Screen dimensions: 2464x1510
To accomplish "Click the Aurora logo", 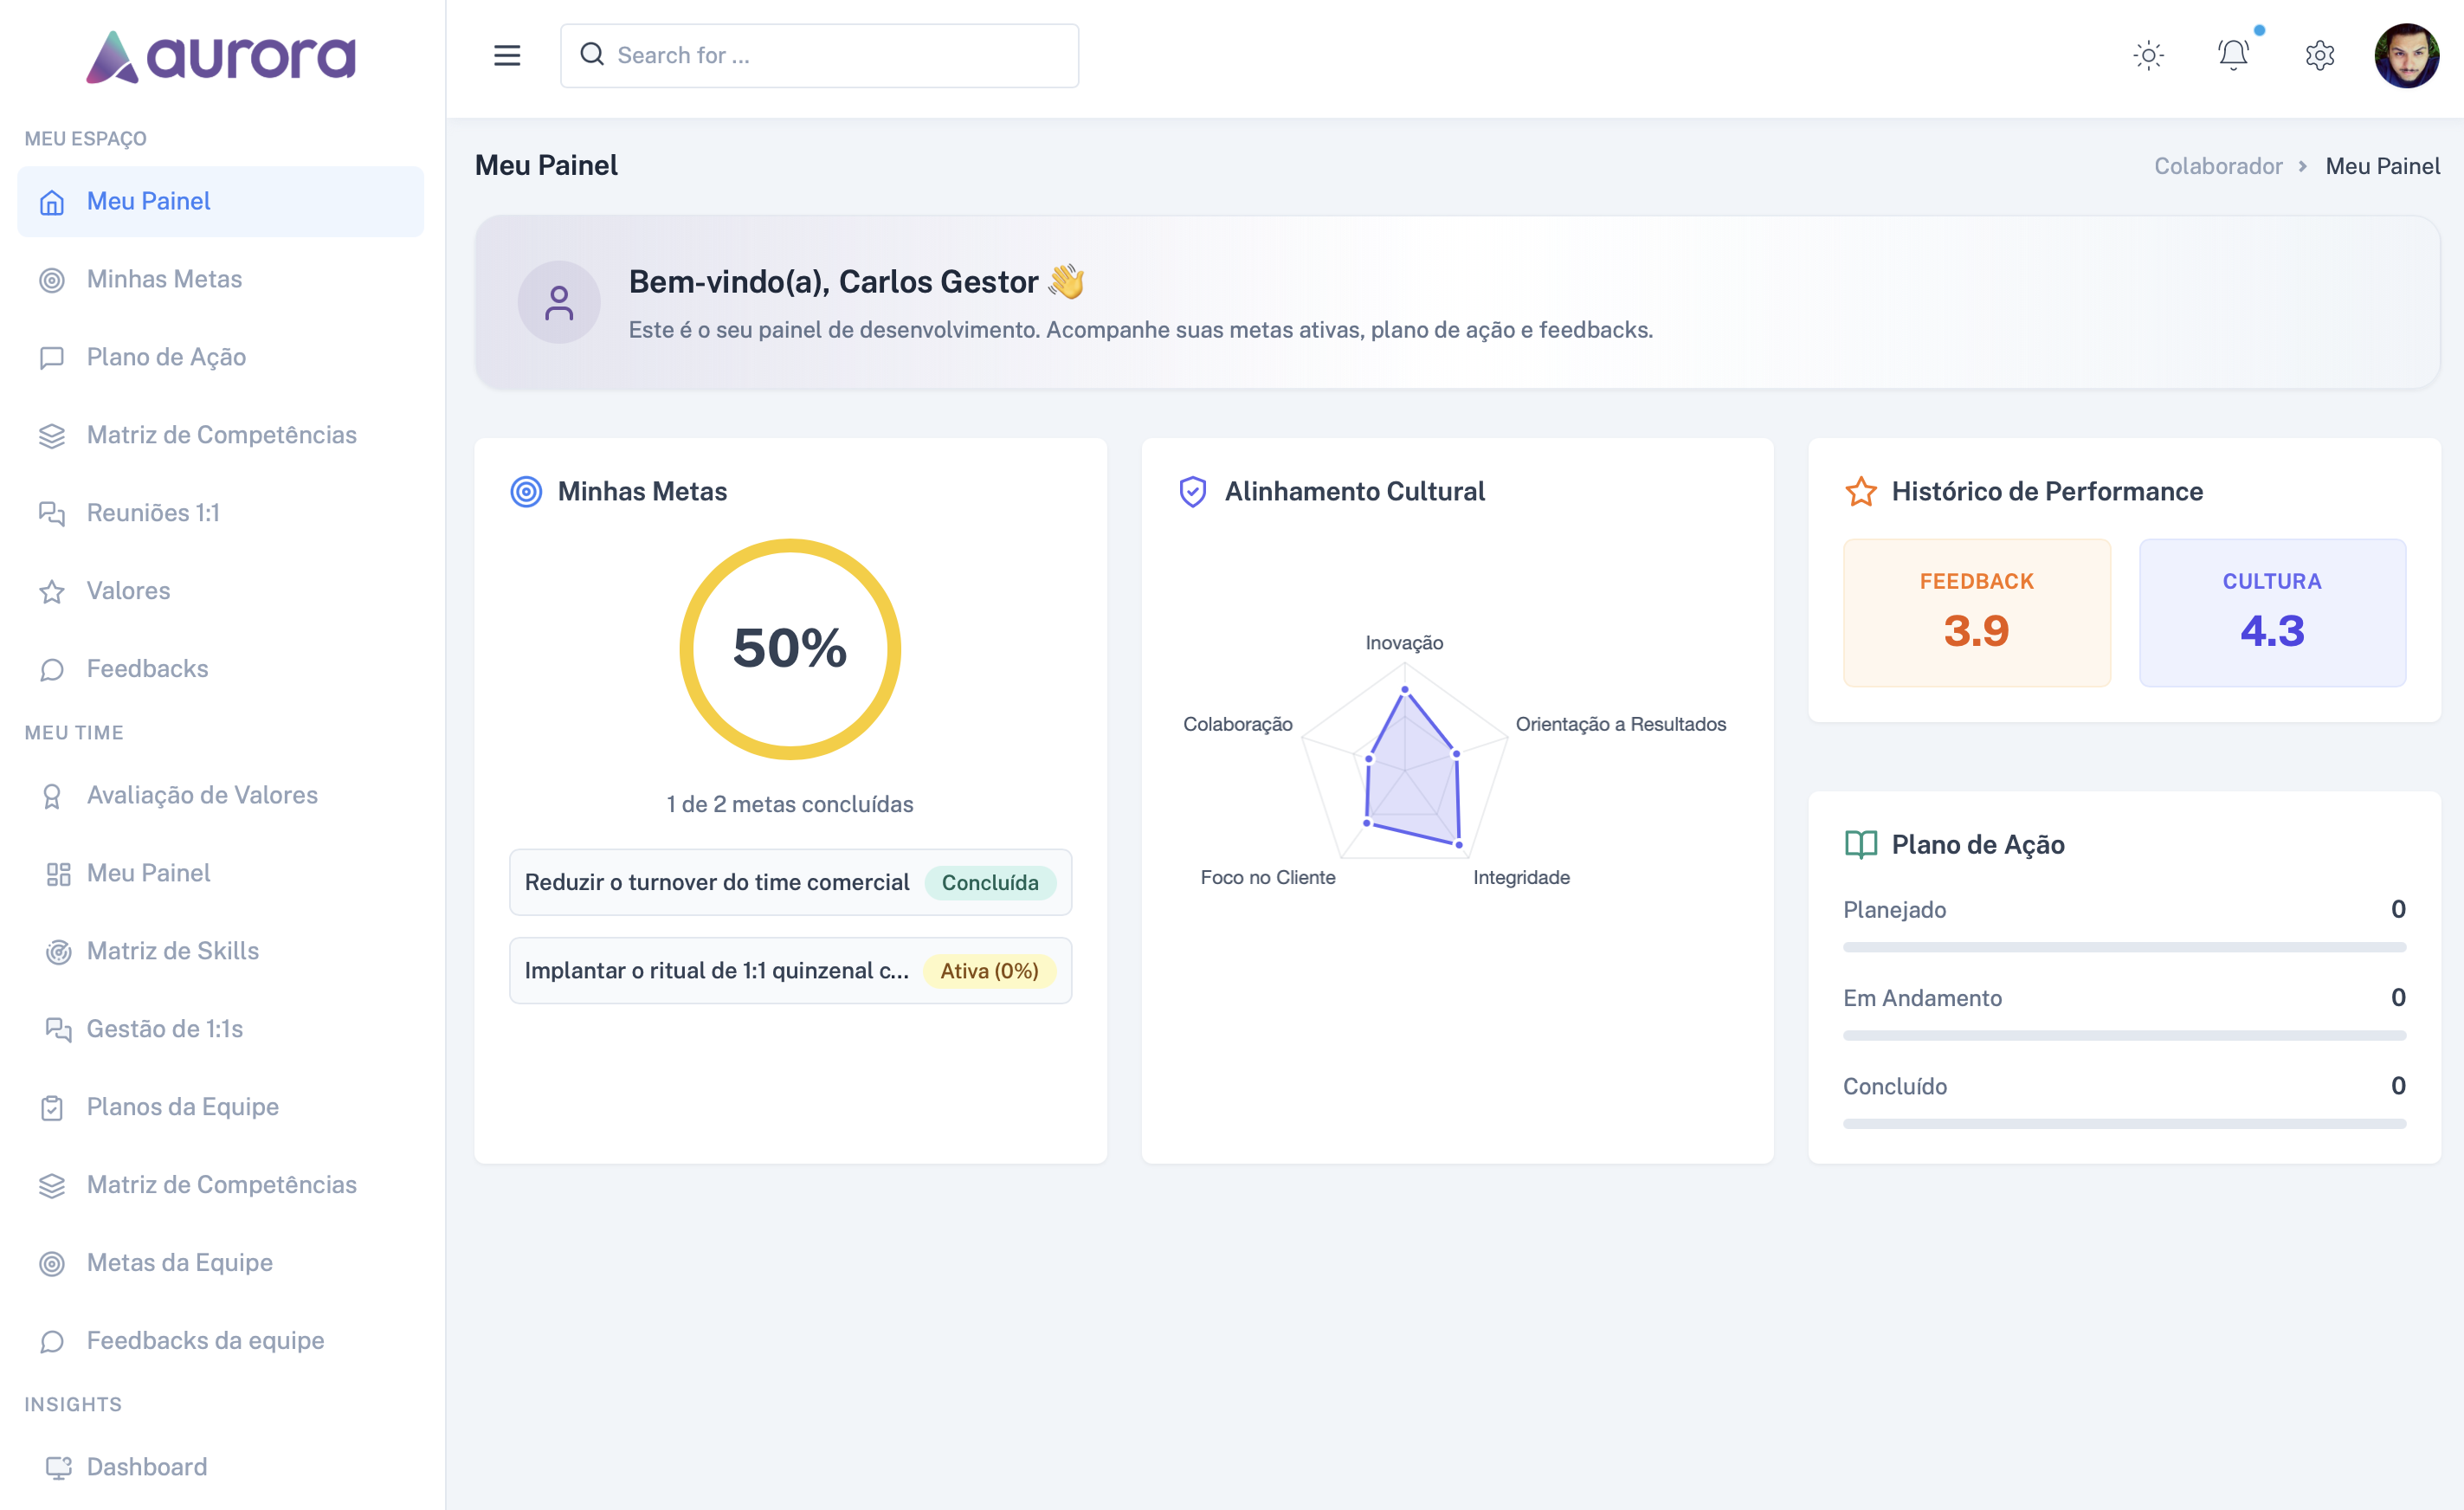I will click(220, 56).
